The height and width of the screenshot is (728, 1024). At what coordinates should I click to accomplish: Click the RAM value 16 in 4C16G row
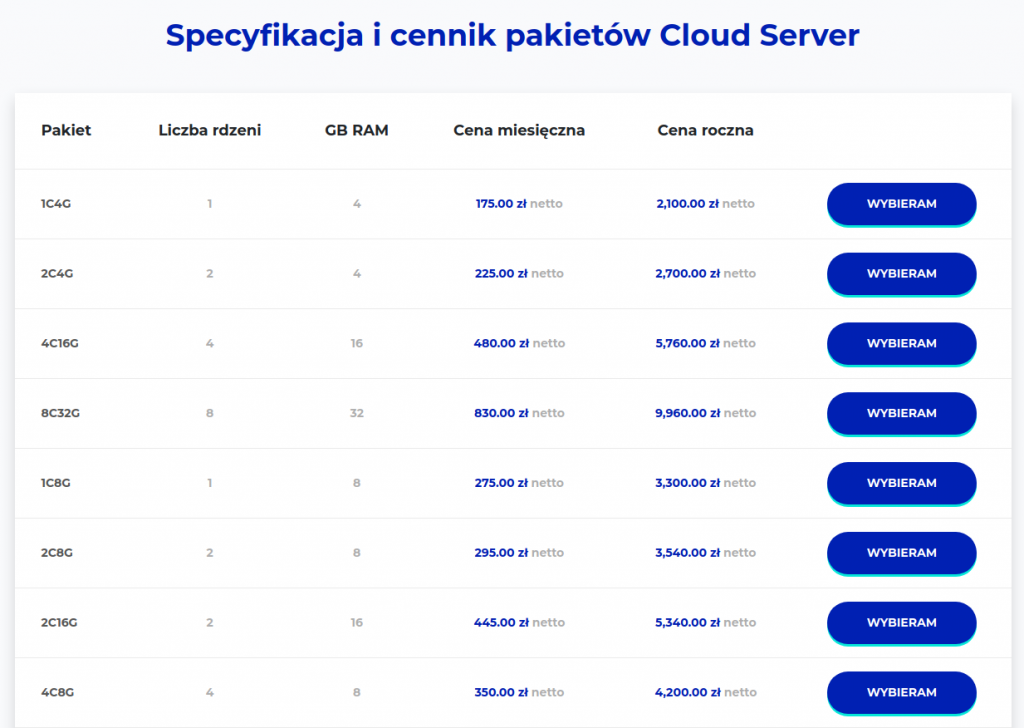(x=357, y=343)
